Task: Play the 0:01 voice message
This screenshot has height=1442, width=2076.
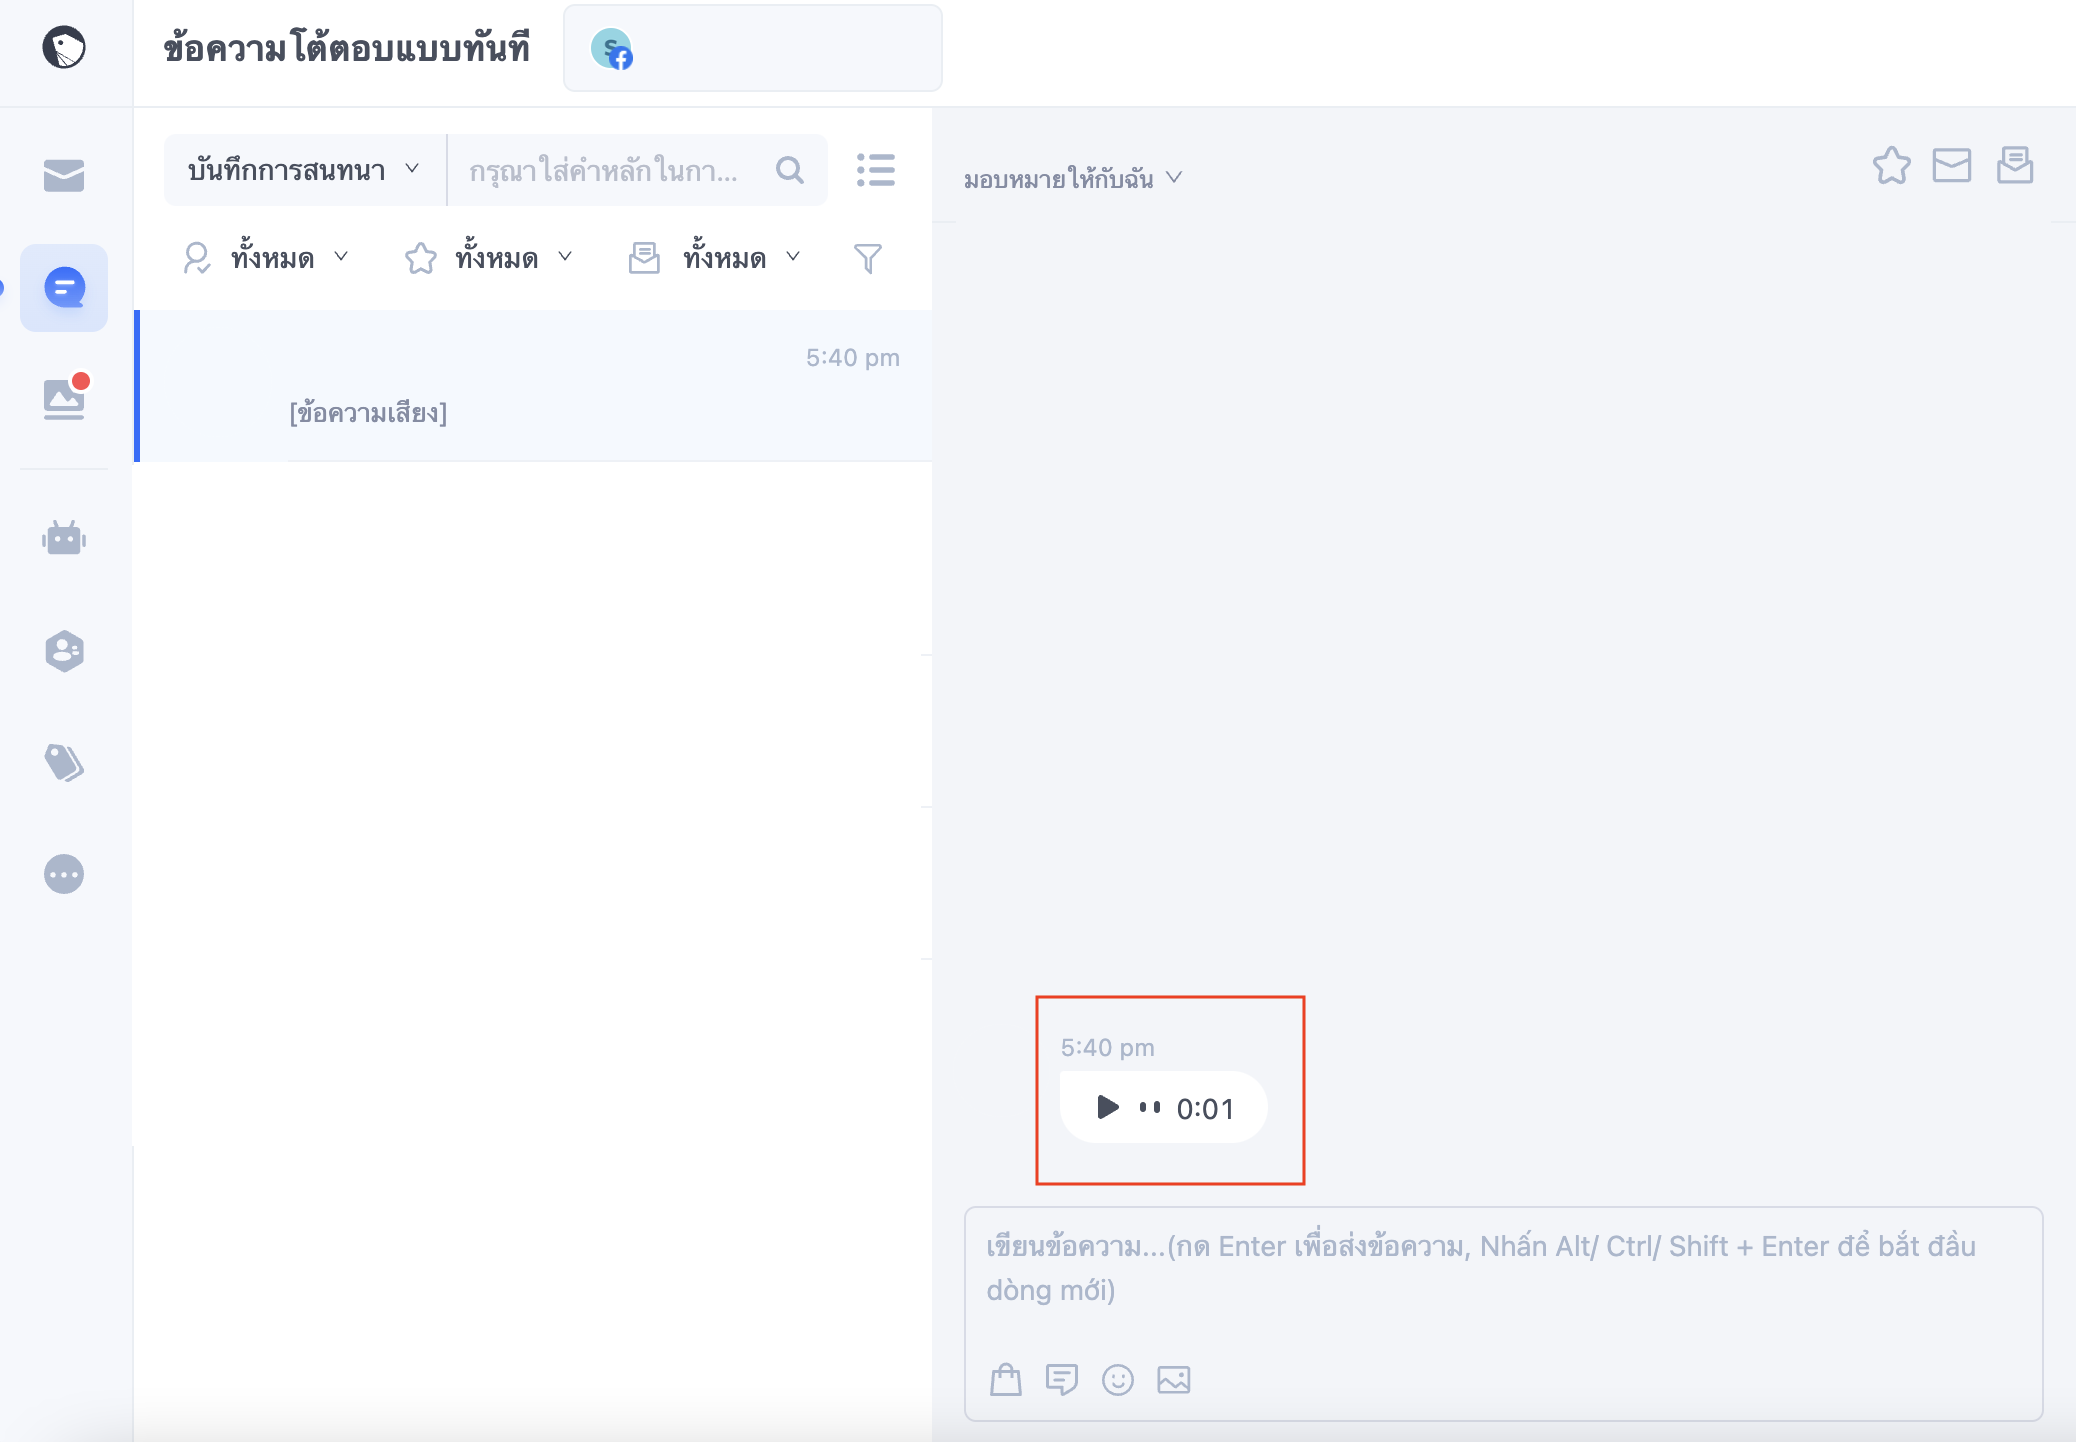Action: (x=1107, y=1107)
